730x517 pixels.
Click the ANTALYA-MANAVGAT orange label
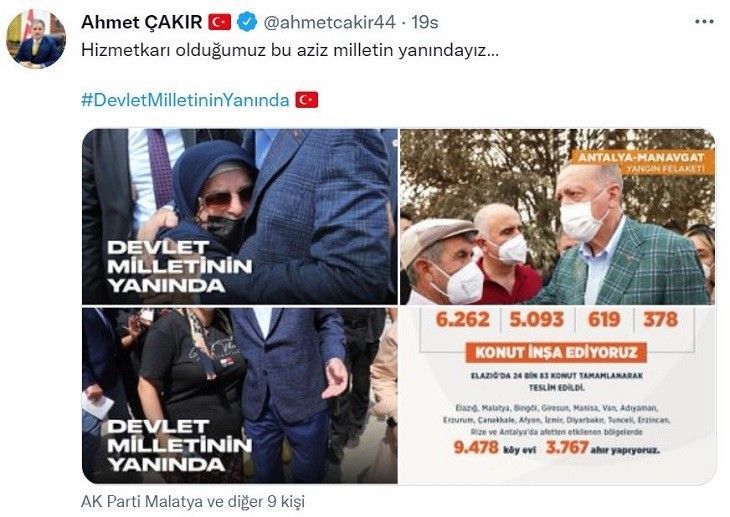pos(642,162)
